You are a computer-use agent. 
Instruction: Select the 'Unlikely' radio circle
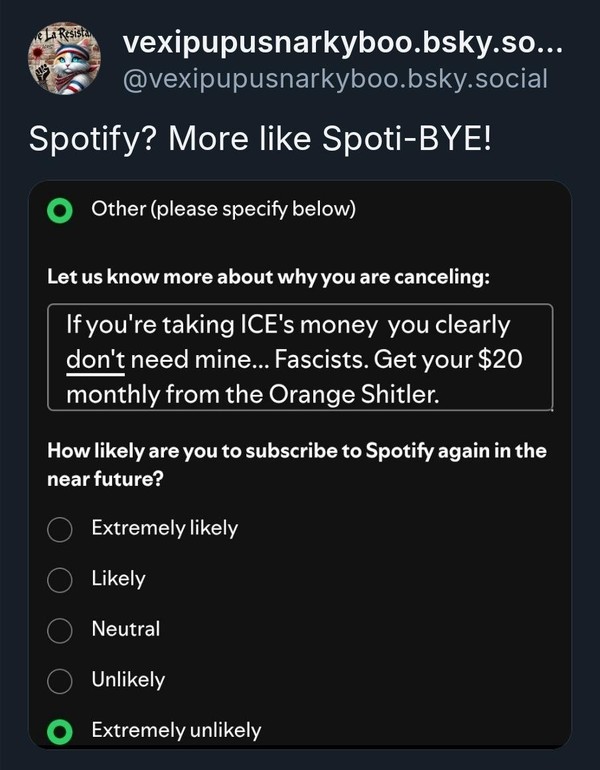[60, 681]
